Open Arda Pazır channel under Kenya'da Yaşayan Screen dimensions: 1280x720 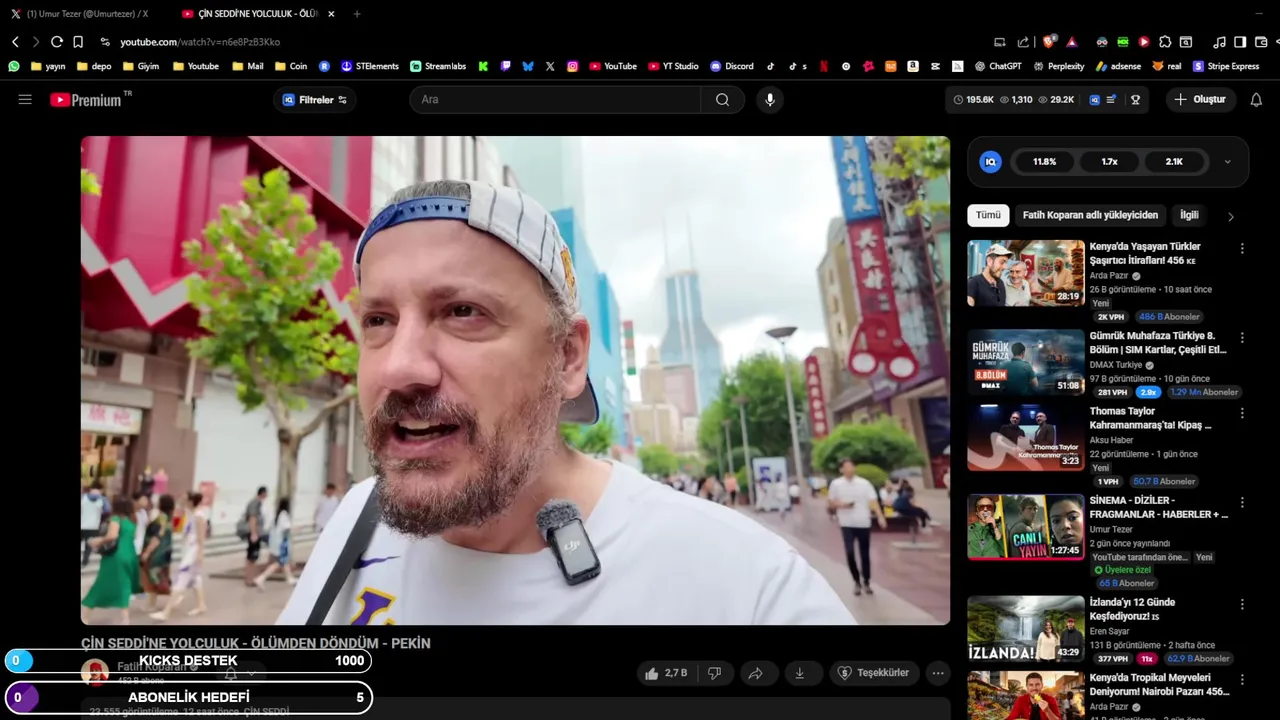pyautogui.click(x=1109, y=276)
